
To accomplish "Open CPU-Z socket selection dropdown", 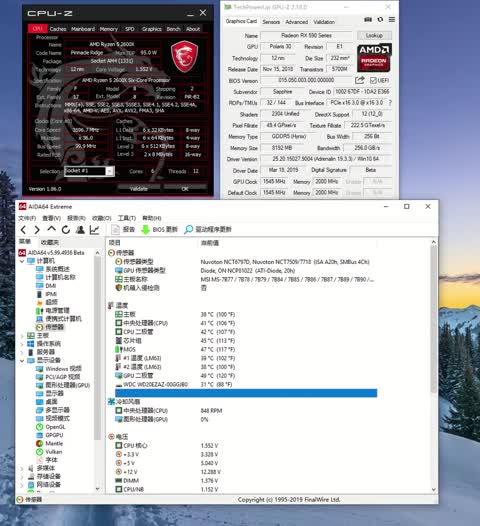I will [110, 171].
